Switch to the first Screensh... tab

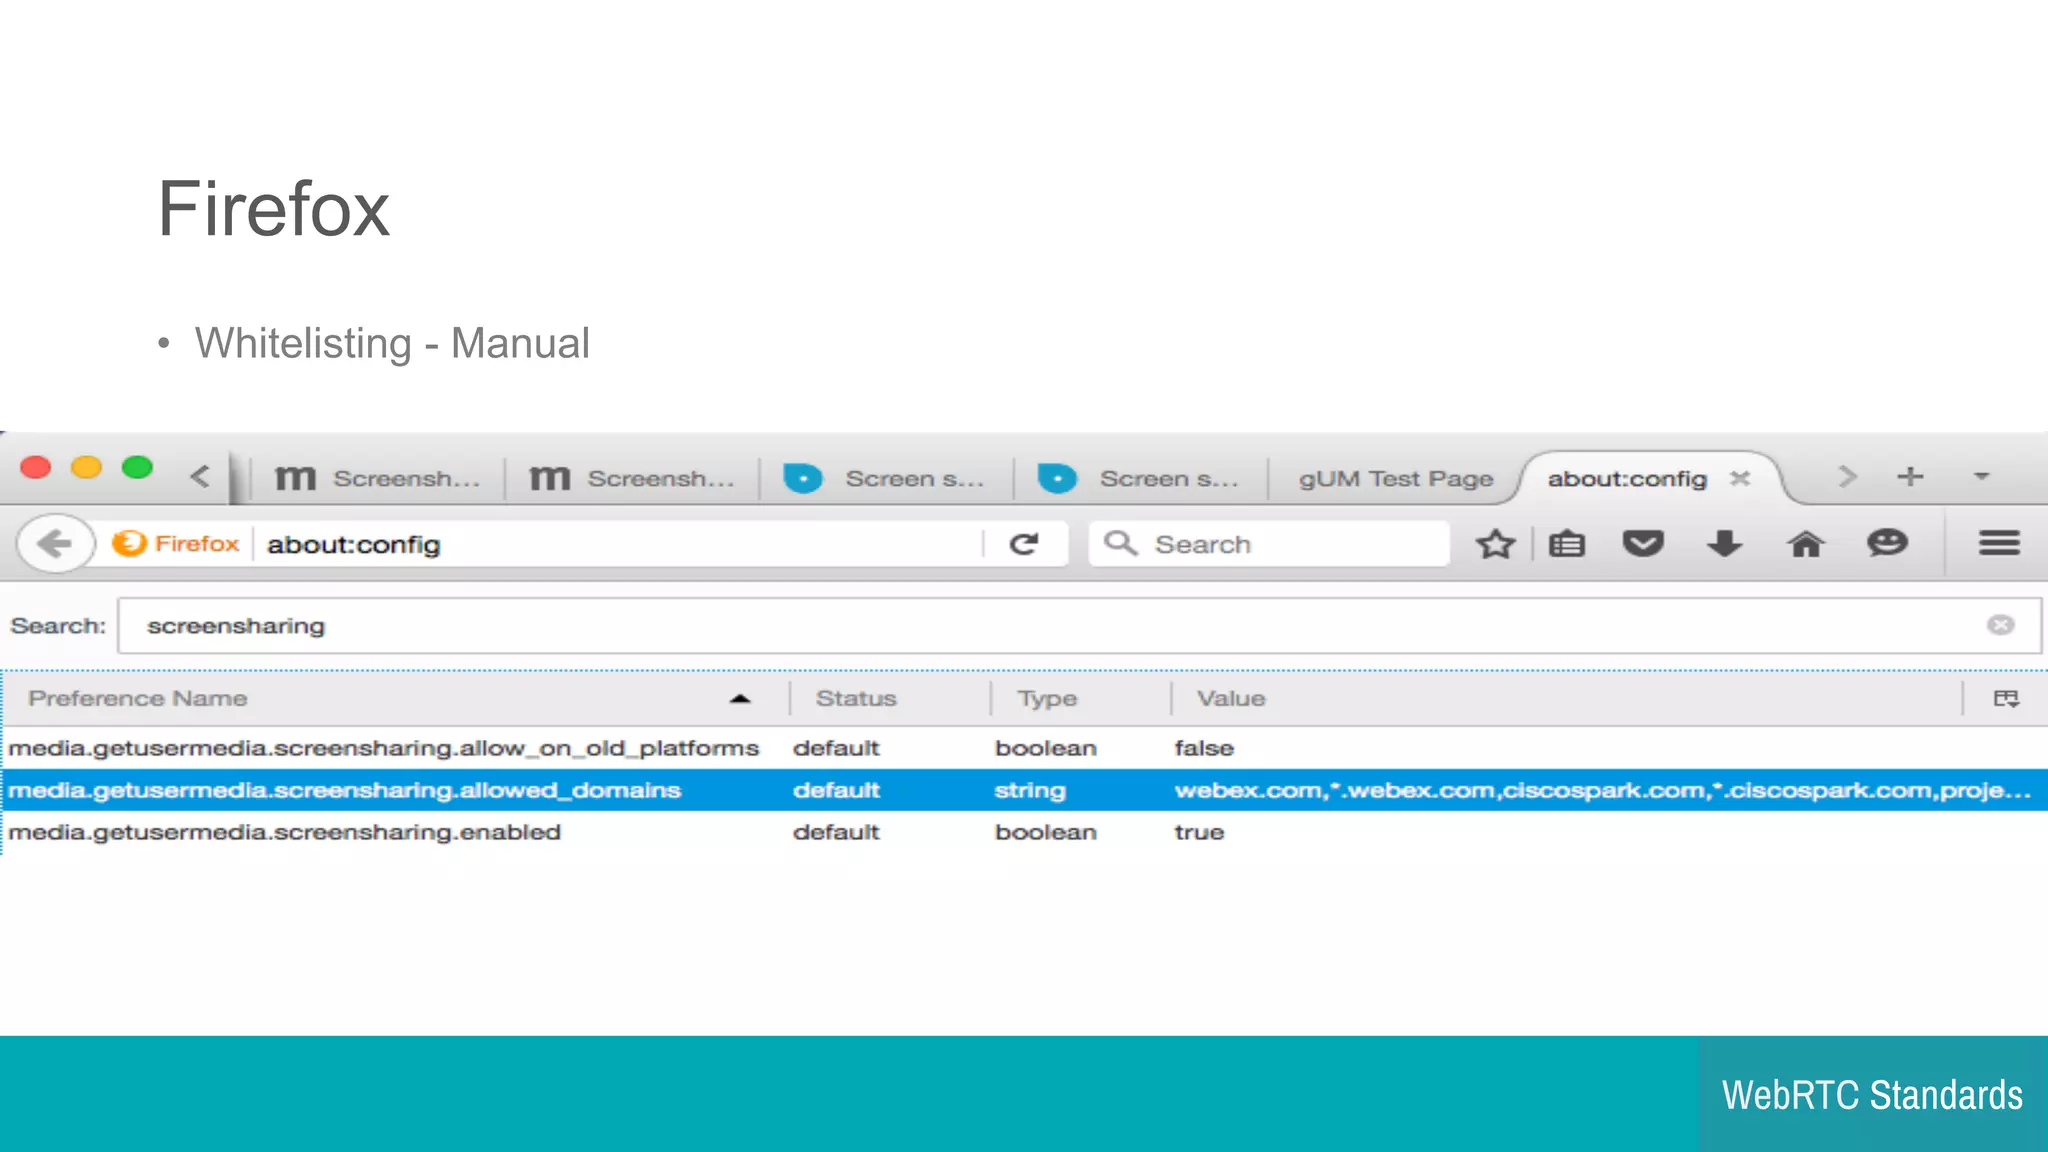point(378,478)
